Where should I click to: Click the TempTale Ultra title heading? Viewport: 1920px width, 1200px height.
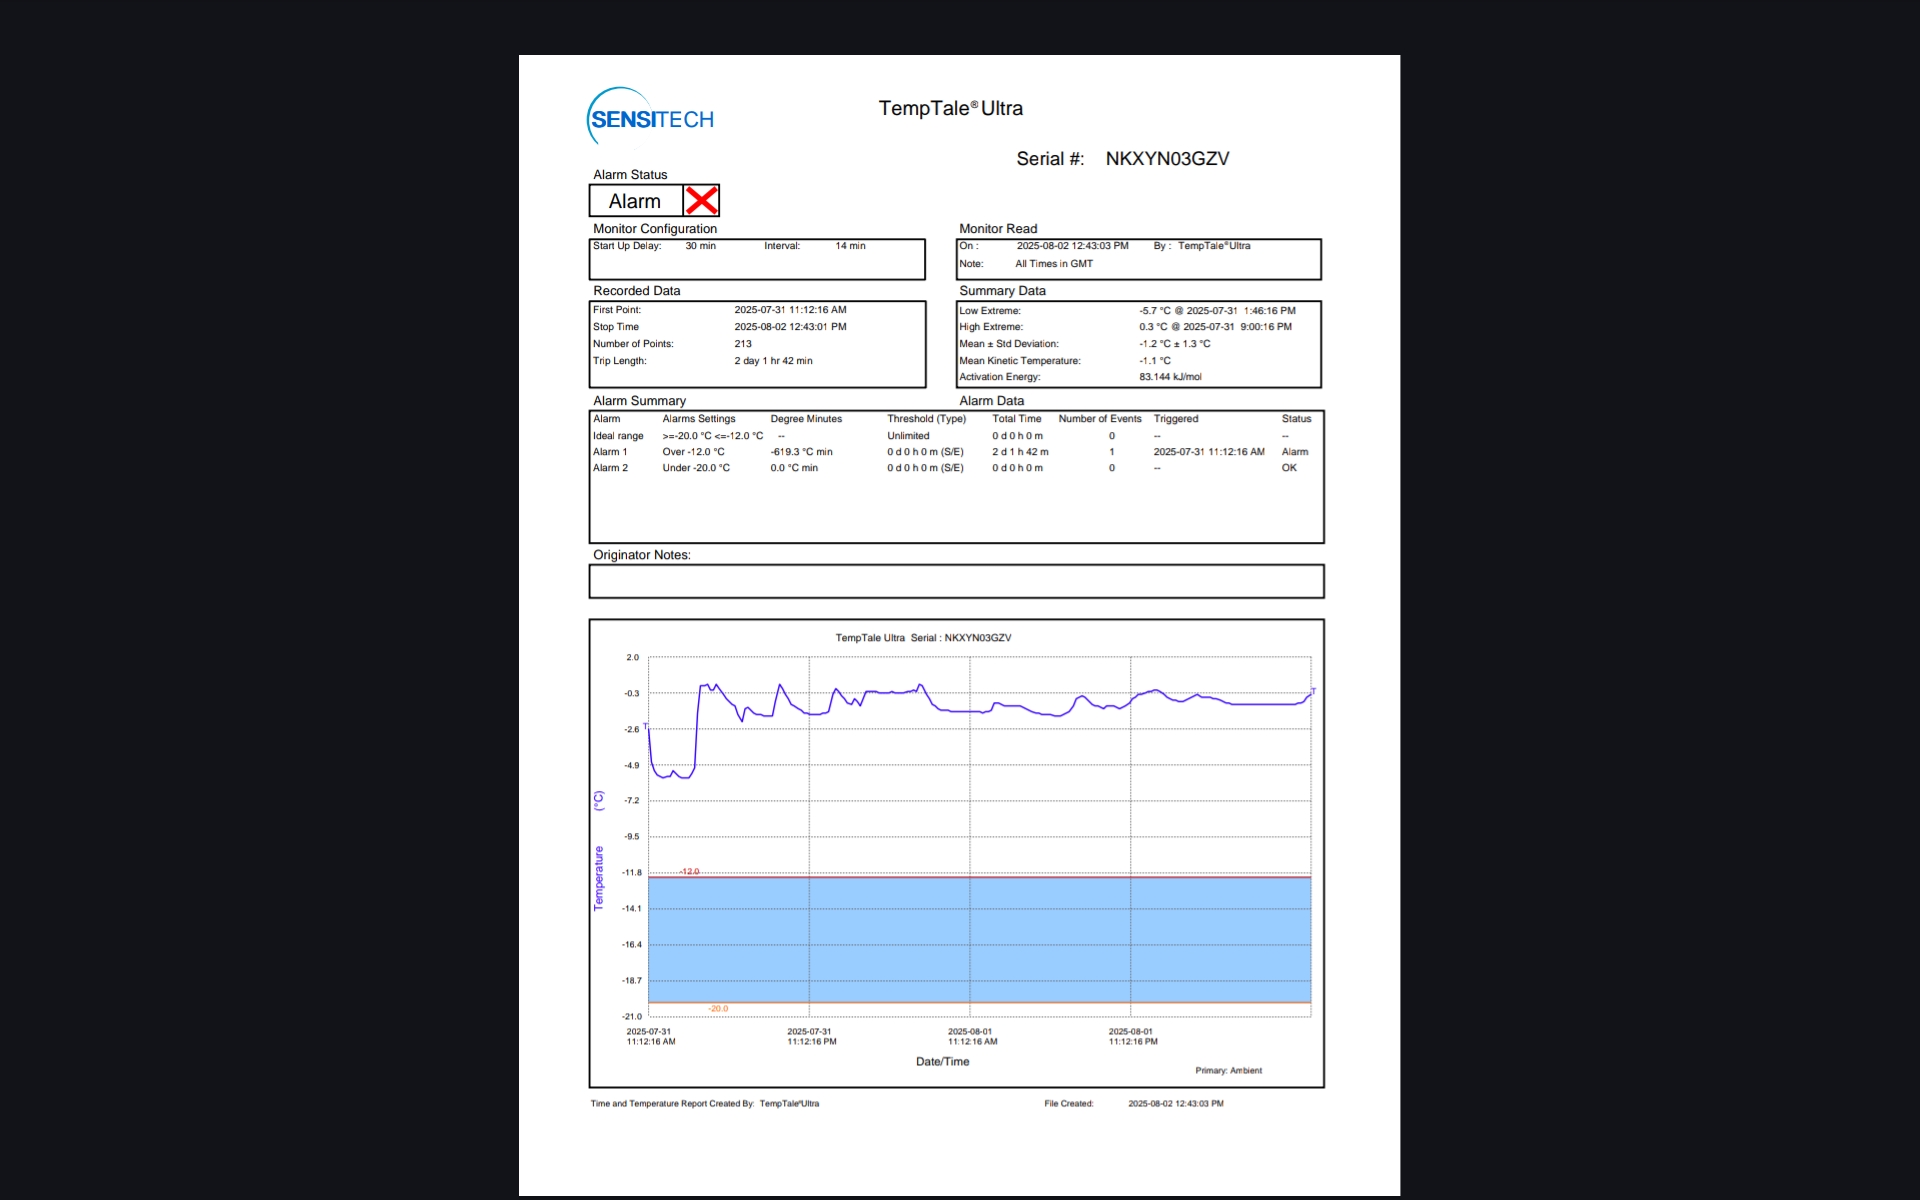pos(950,108)
